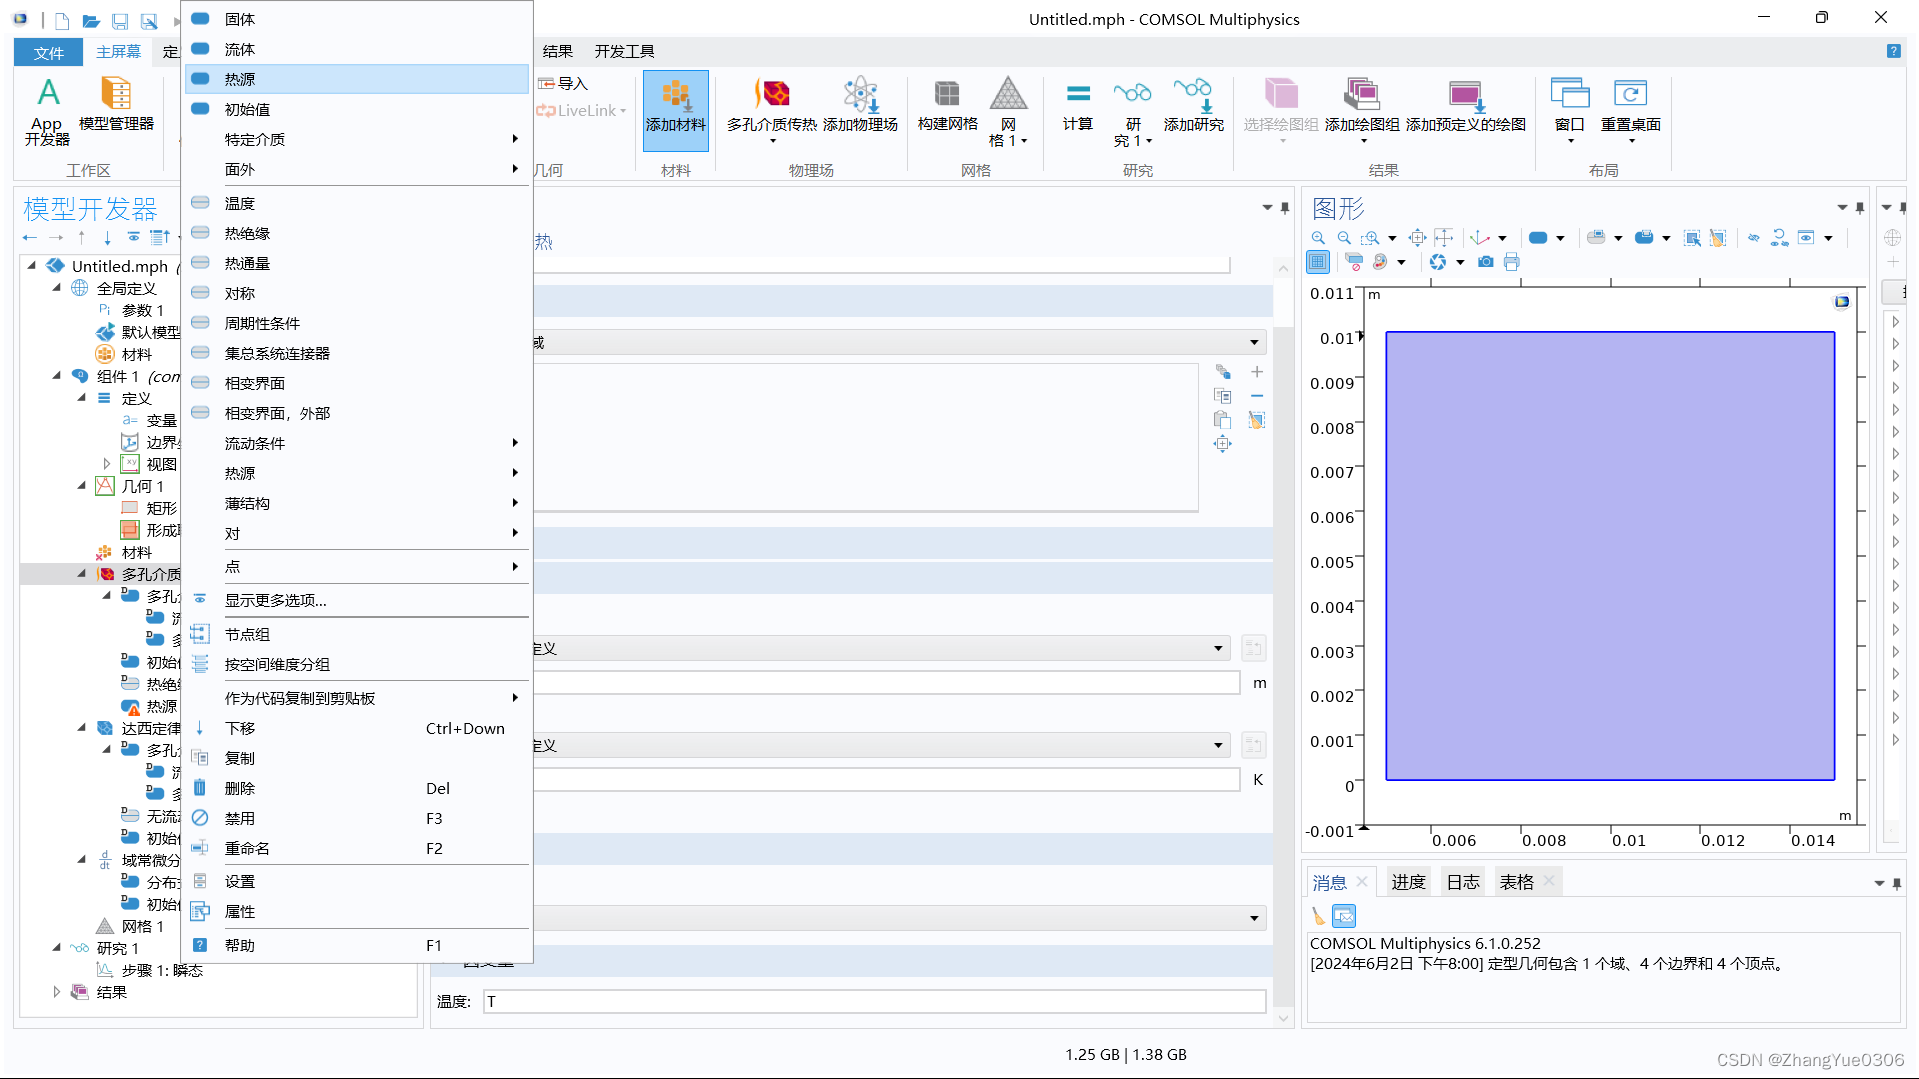Click add selection plus icon in settings
This screenshot has width=1919, height=1079.
[x=1257, y=372]
